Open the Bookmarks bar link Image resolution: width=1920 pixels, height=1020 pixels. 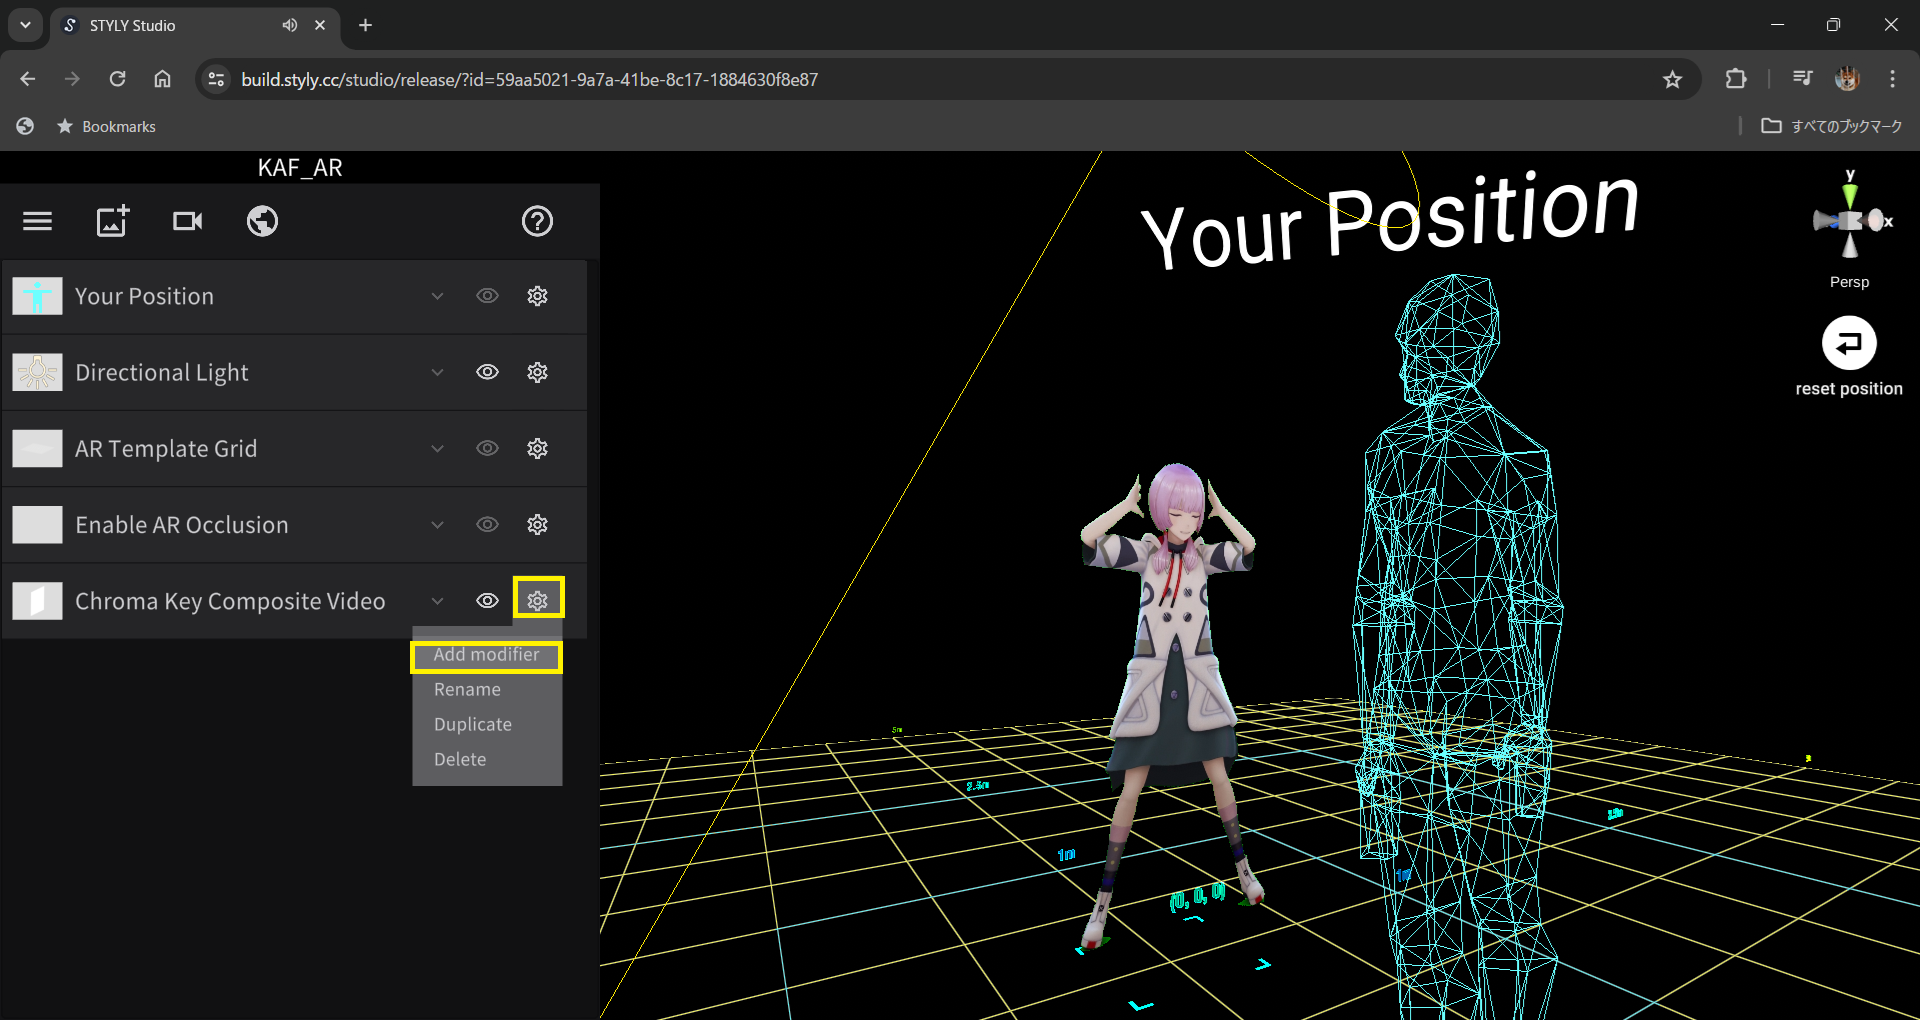coord(107,126)
